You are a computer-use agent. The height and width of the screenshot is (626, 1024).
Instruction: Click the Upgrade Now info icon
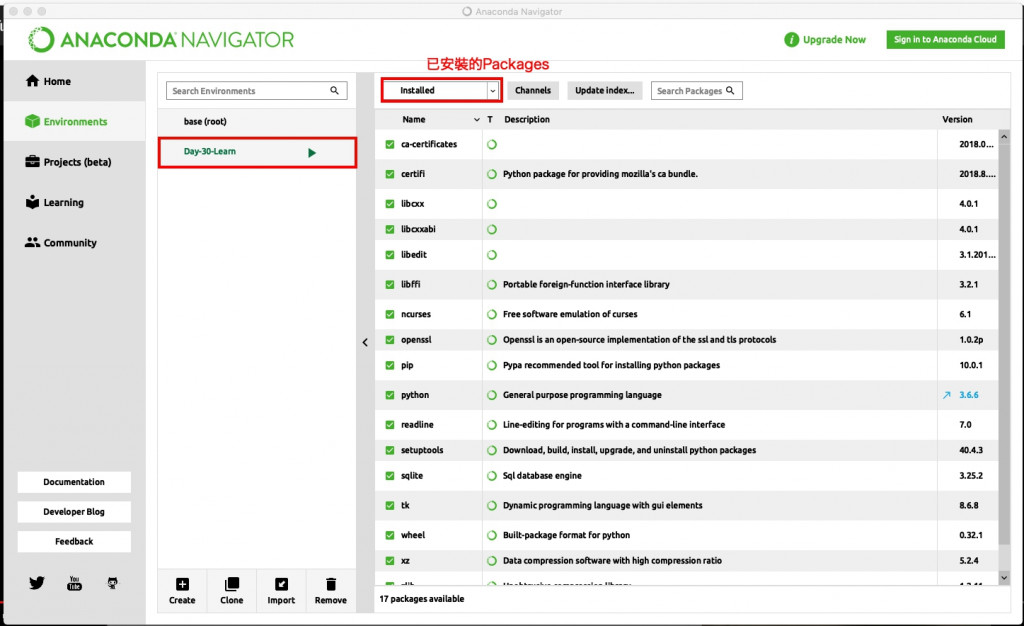(791, 40)
